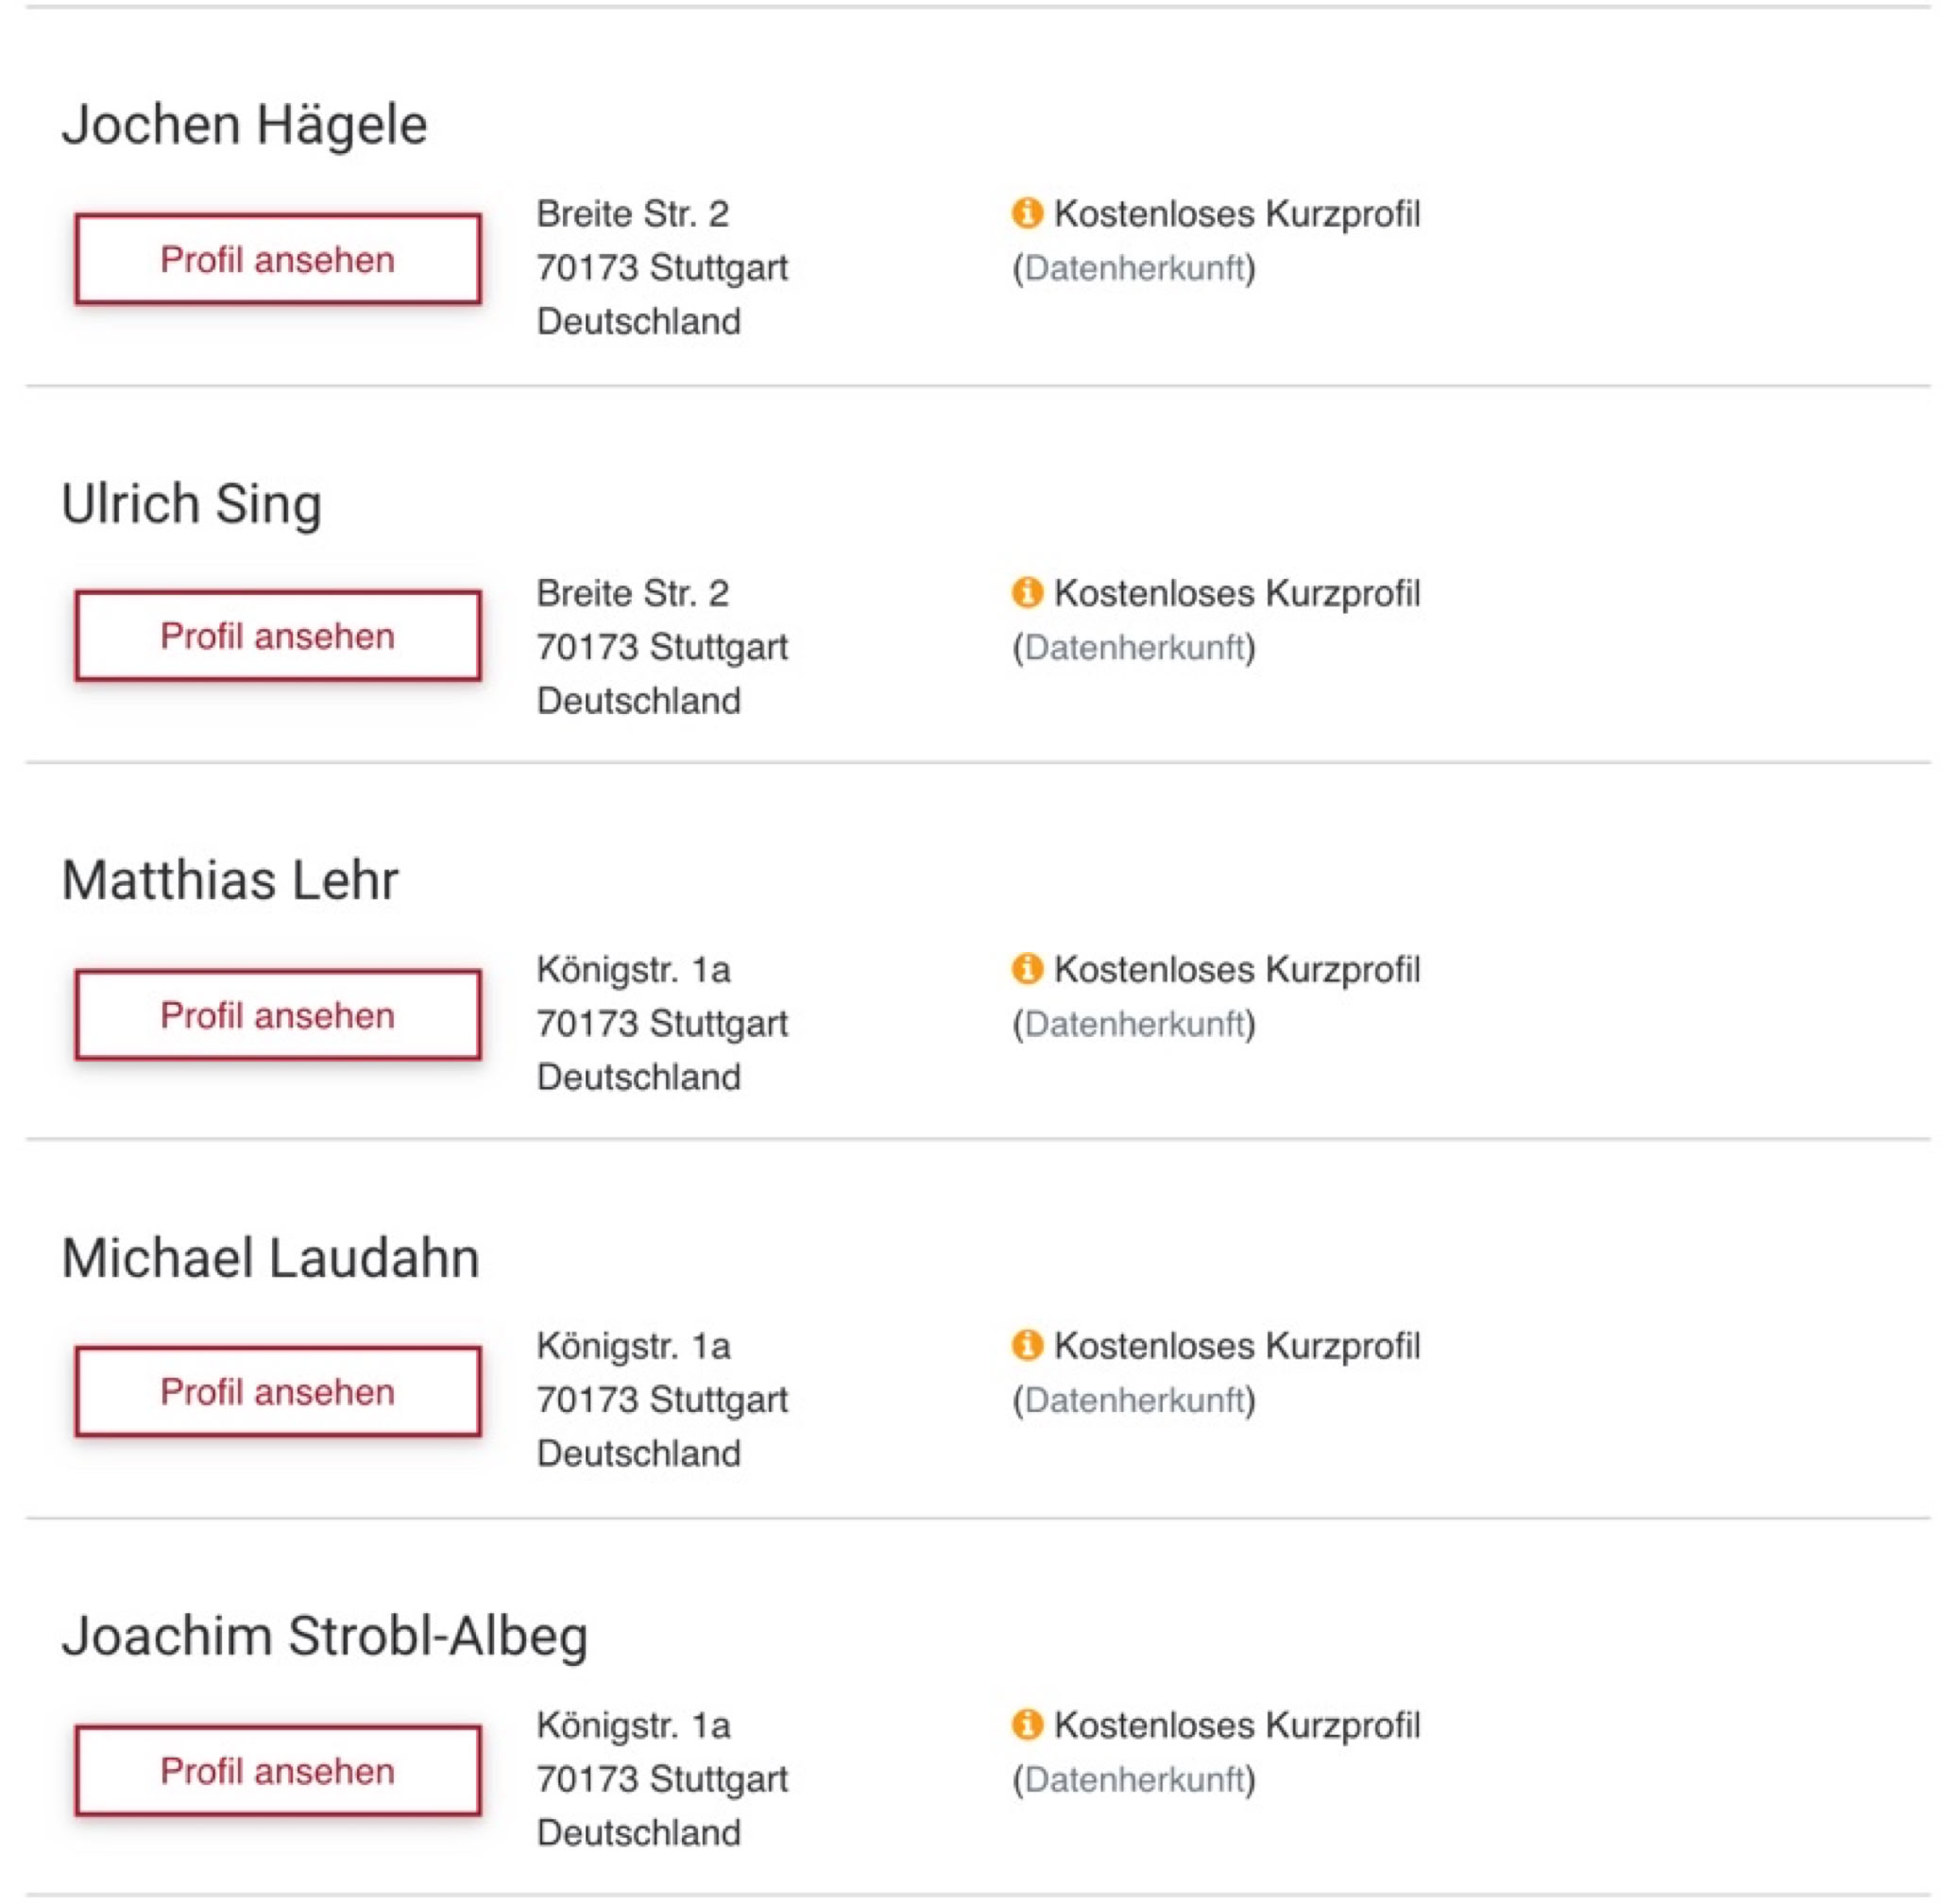Click the Ulrich Sing name heading
This screenshot has height=1904, width=1959.
coord(192,503)
